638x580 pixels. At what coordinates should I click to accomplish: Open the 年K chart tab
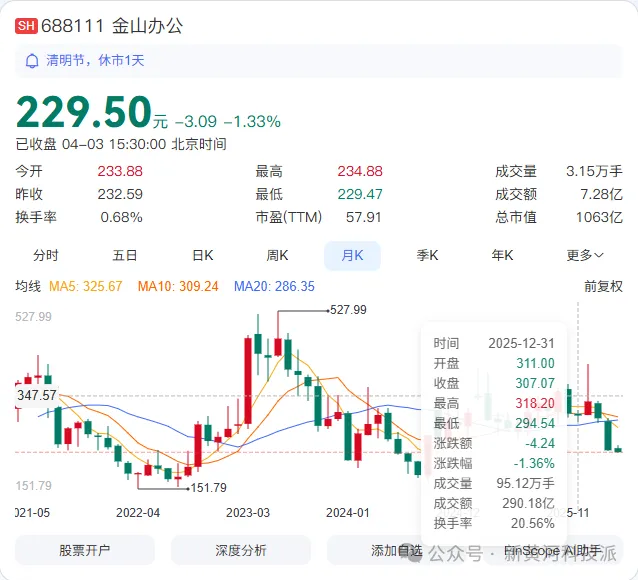(502, 256)
